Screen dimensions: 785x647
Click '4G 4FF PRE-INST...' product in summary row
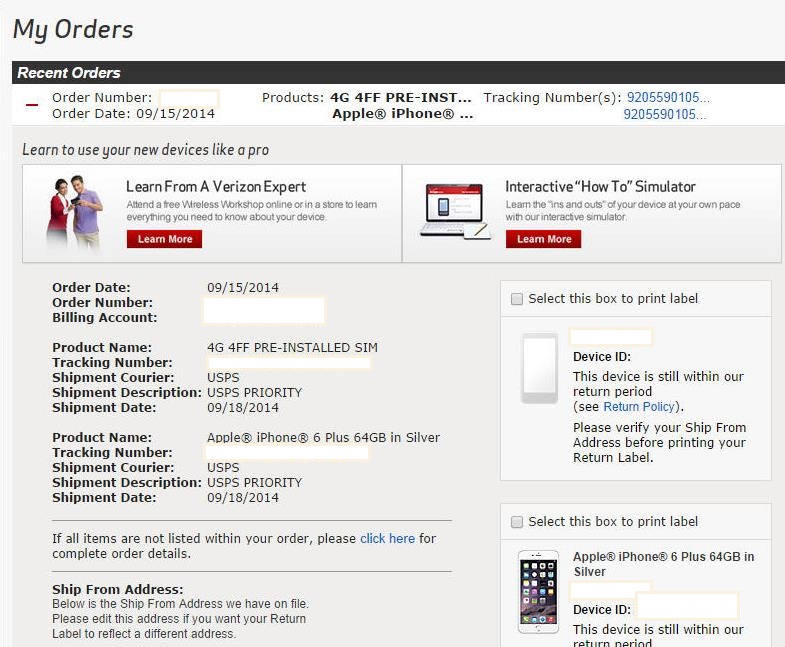[401, 97]
